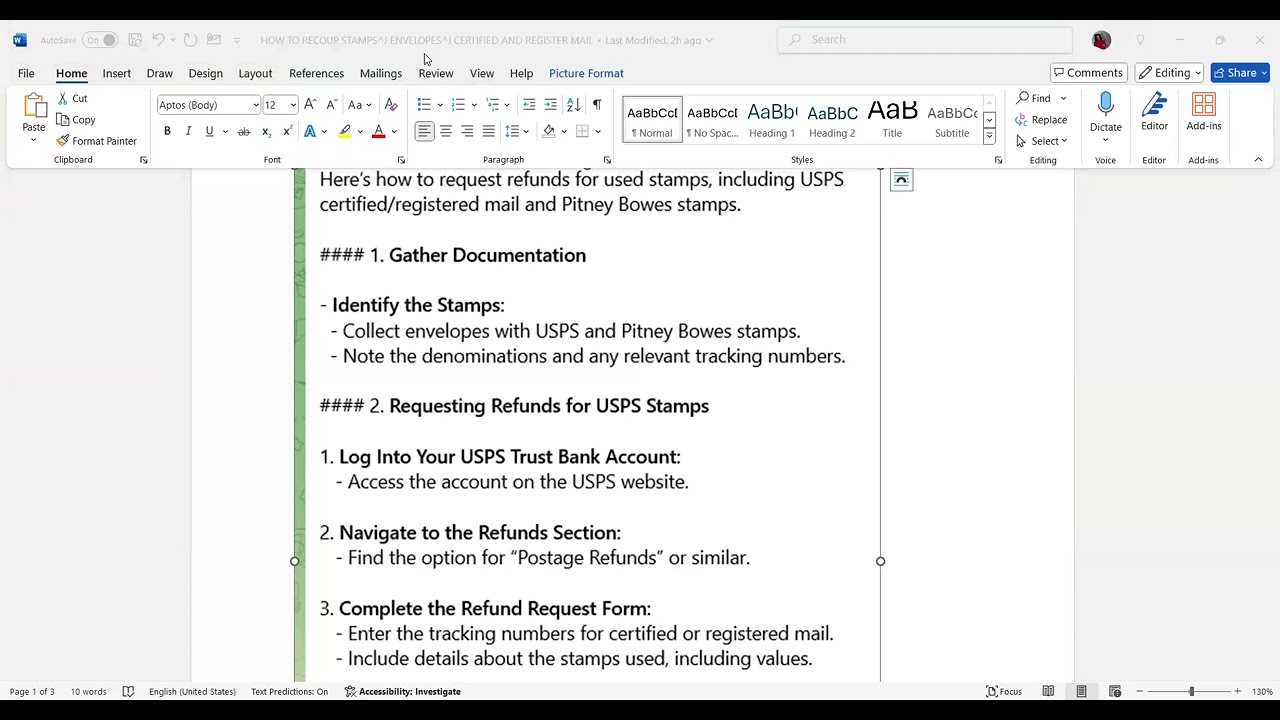Viewport: 1280px width, 720px height.
Task: Toggle Bold formatting
Action: (167, 131)
